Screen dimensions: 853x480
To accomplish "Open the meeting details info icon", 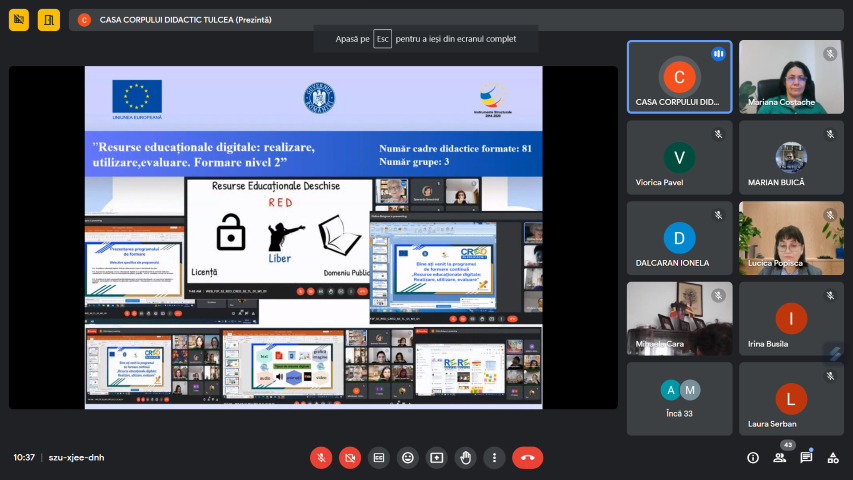I will coord(753,457).
